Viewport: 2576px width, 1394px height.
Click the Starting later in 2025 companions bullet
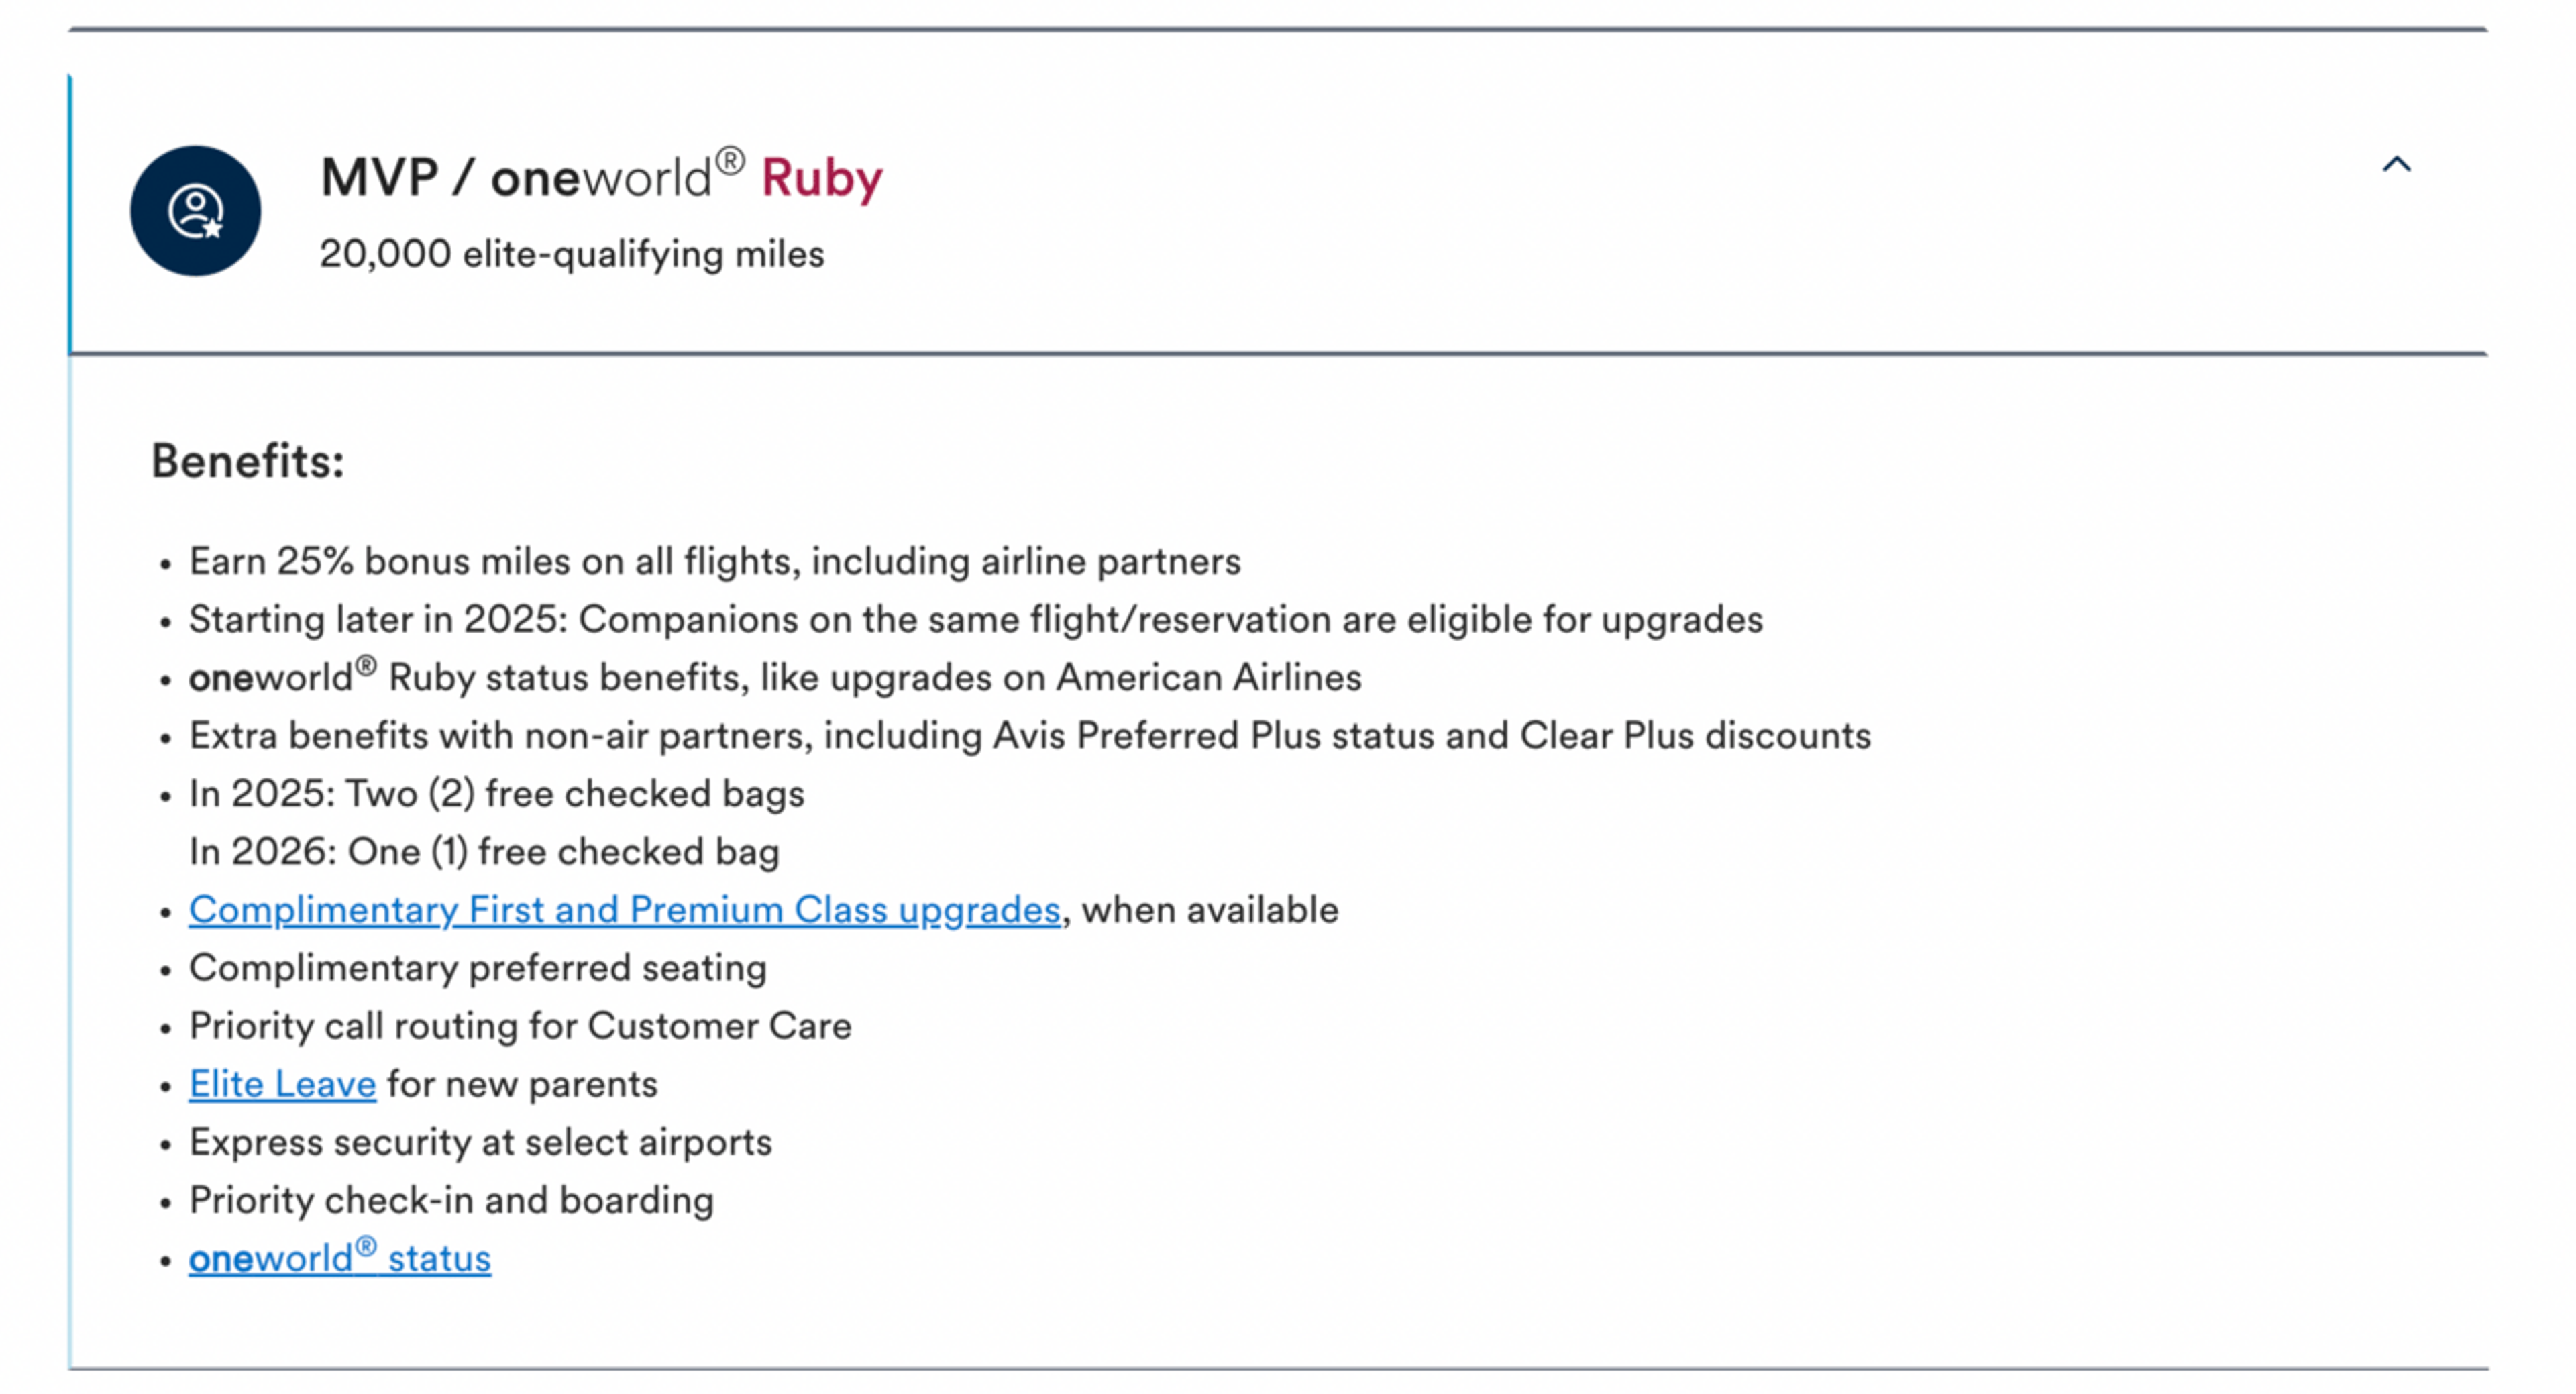976,620
